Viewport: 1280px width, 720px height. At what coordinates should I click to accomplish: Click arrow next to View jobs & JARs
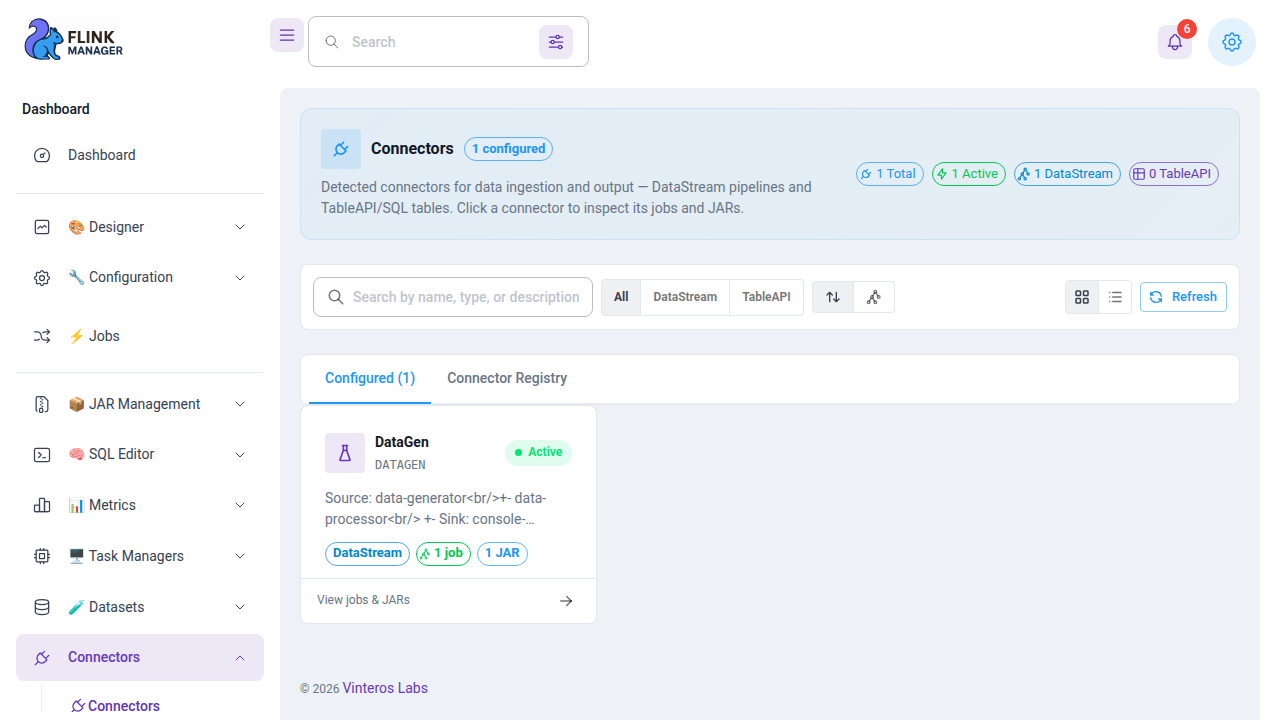tap(566, 601)
